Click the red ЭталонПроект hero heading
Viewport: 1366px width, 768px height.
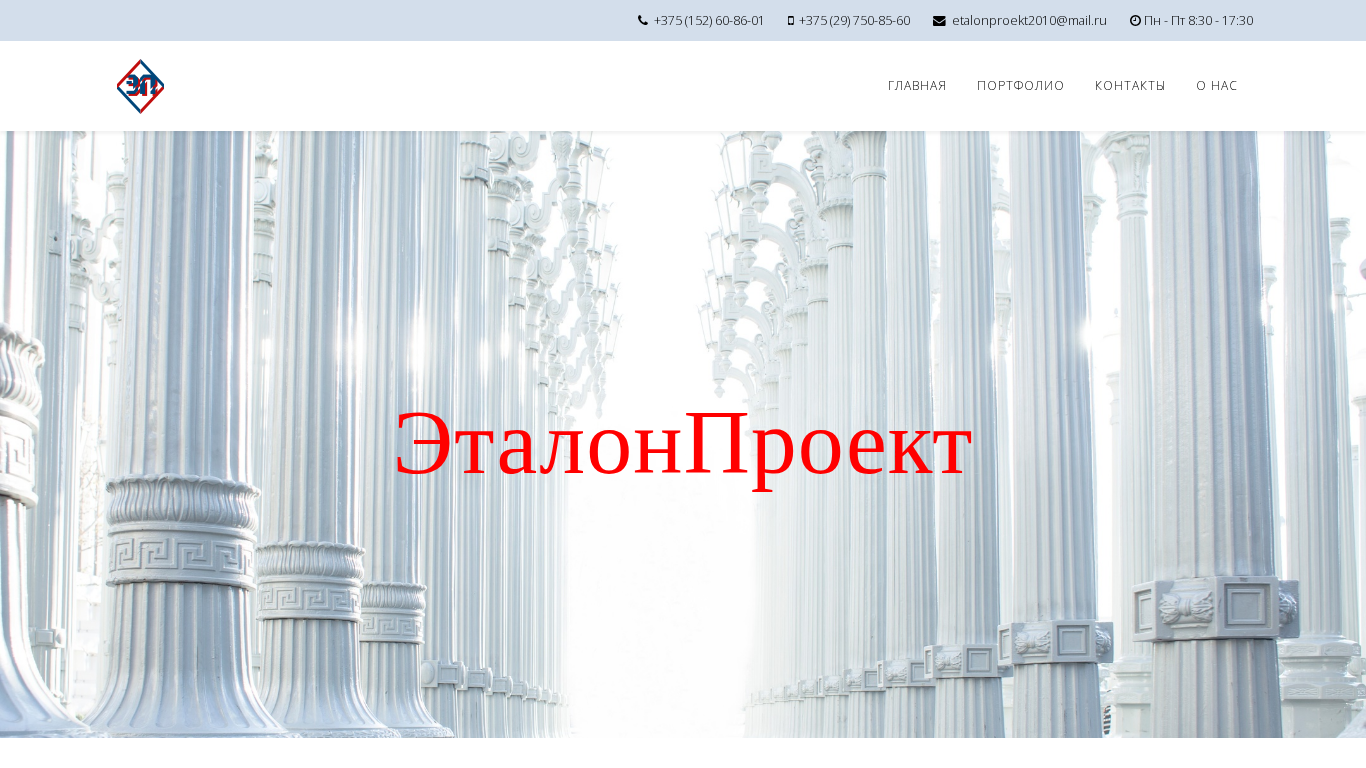point(683,444)
